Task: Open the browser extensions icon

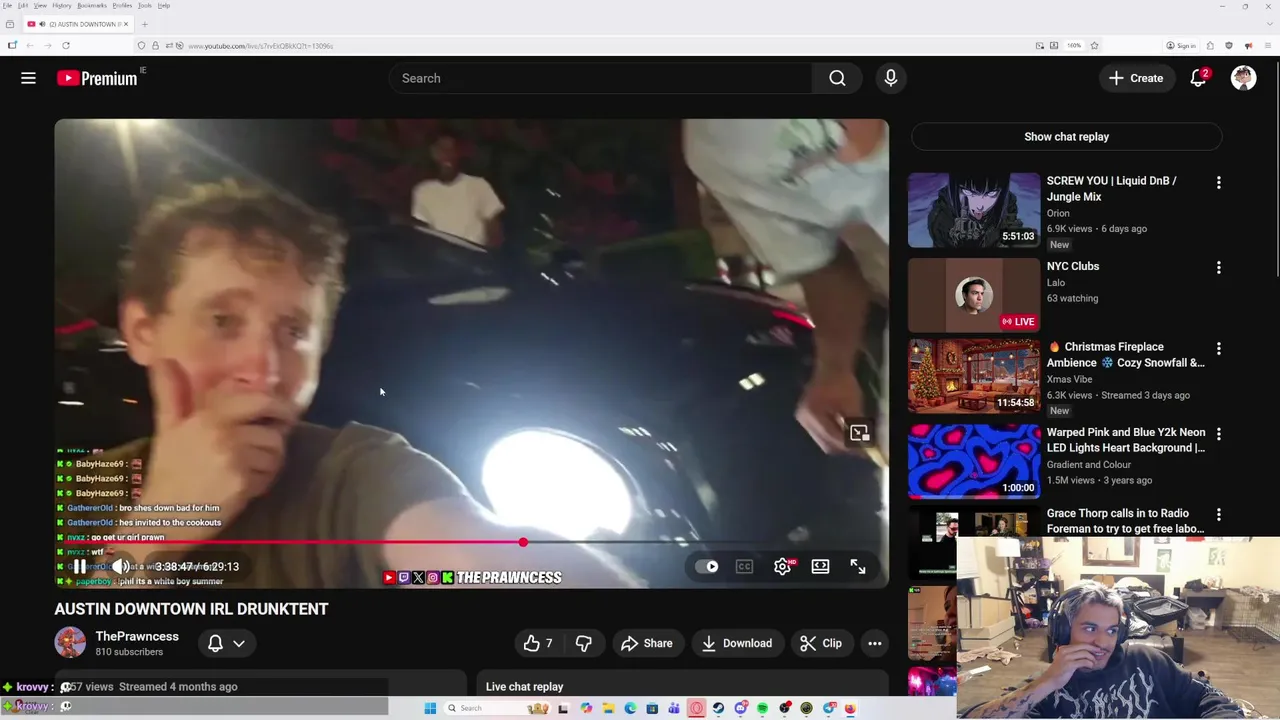Action: pyautogui.click(x=1210, y=45)
